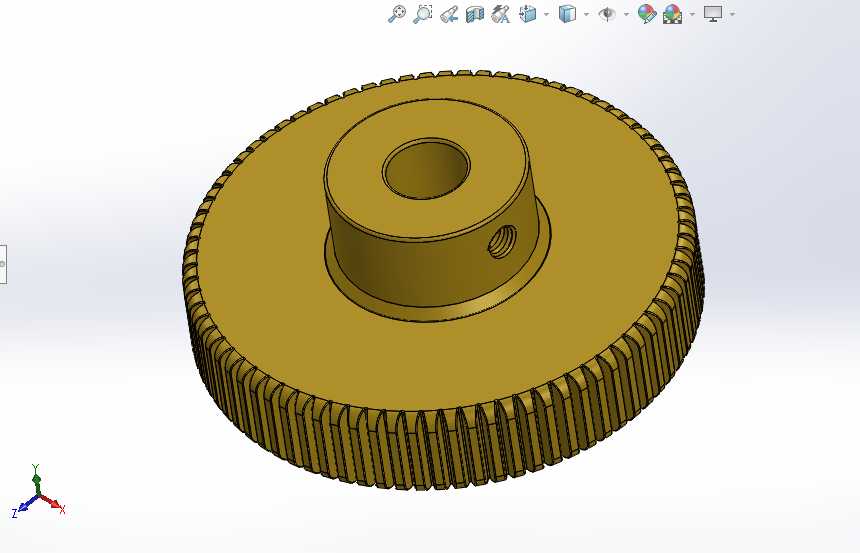Click the Zoom to Fit icon
This screenshot has width=860, height=553.
point(397,14)
